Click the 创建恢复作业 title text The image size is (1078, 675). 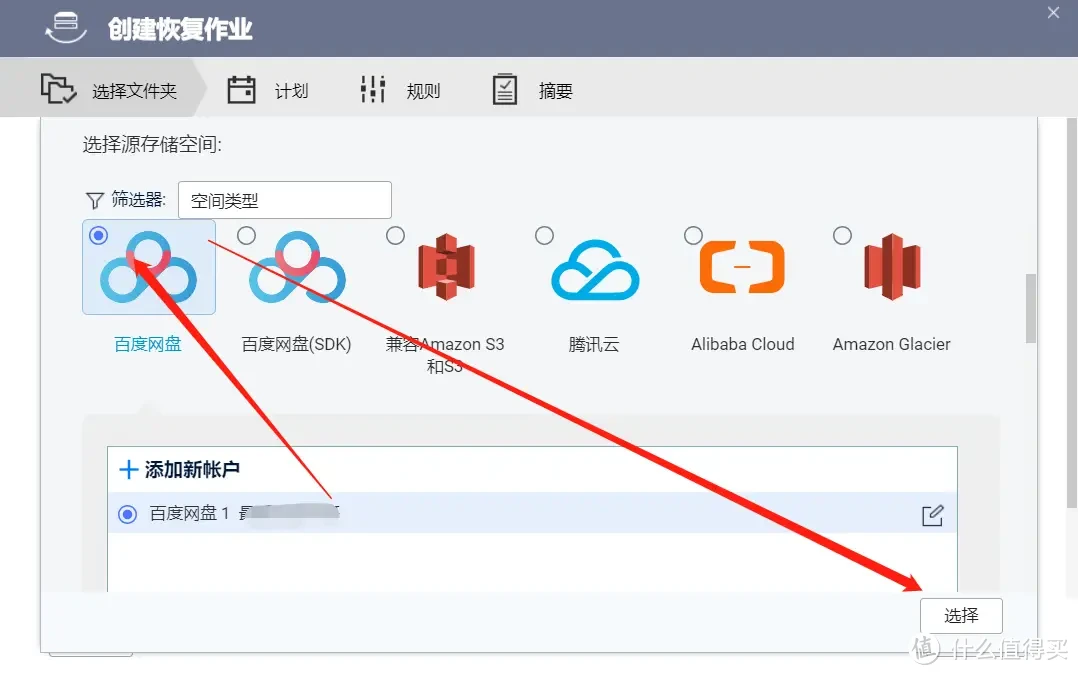180,29
